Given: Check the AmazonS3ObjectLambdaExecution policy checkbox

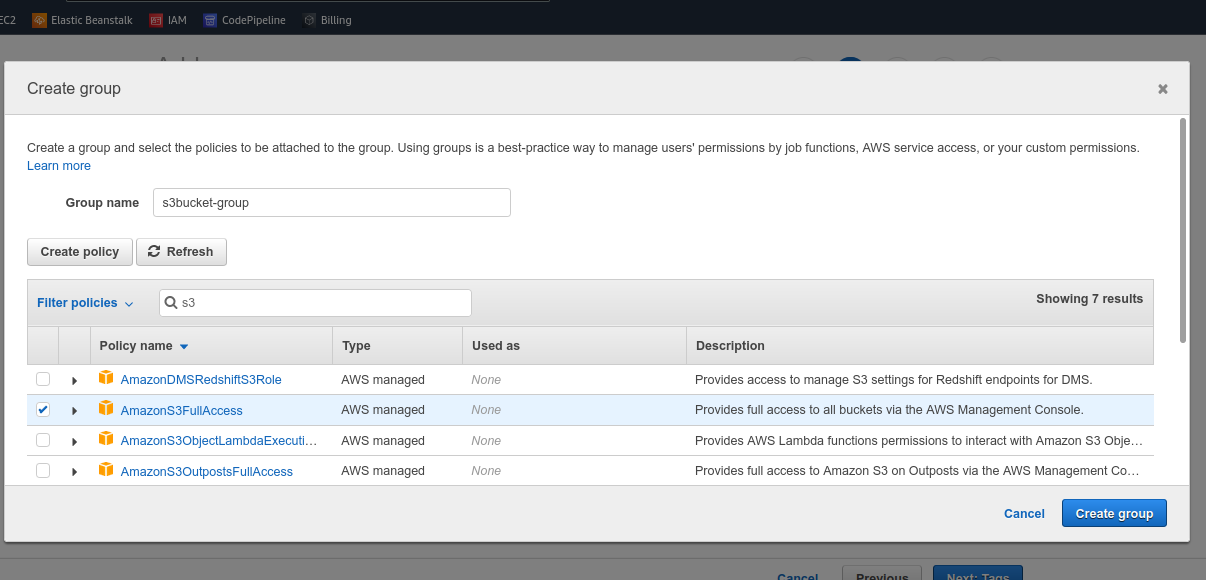Looking at the screenshot, I should point(43,440).
